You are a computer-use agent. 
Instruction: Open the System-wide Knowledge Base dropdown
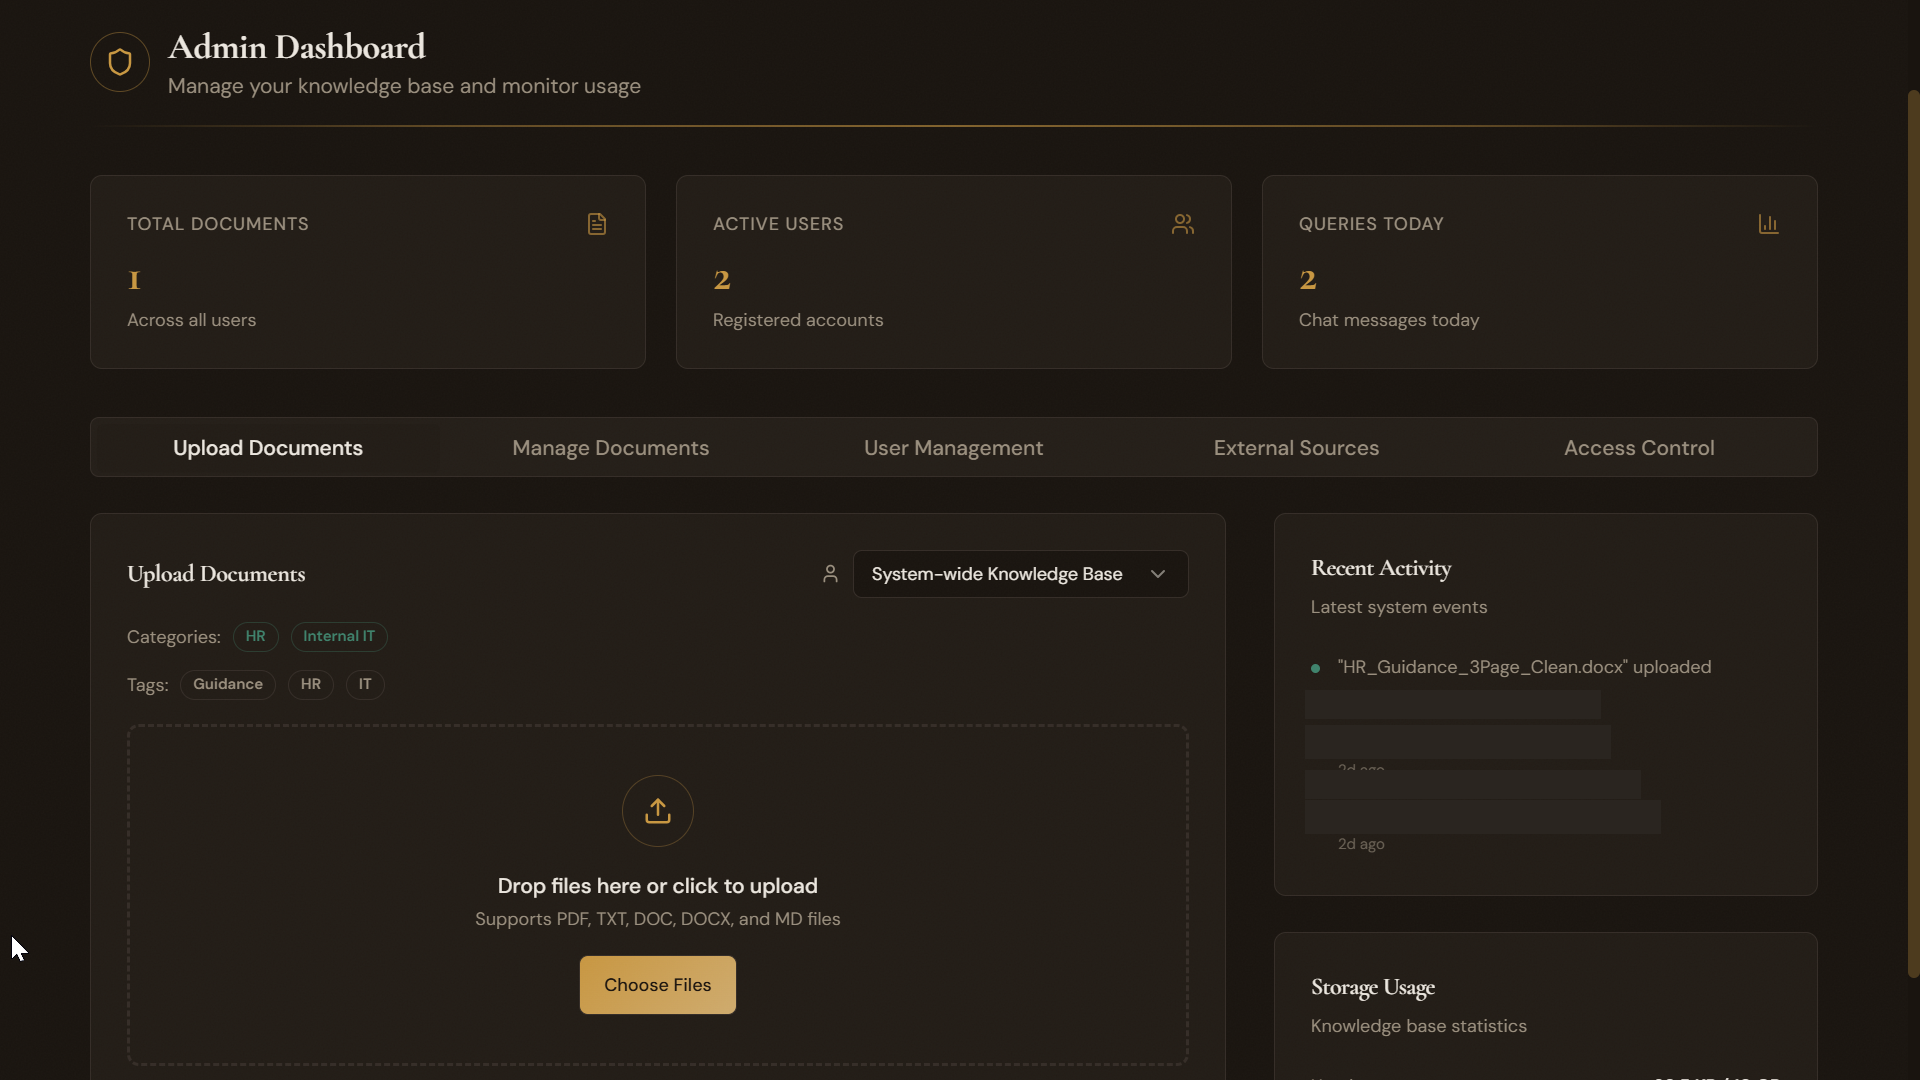click(1018, 573)
